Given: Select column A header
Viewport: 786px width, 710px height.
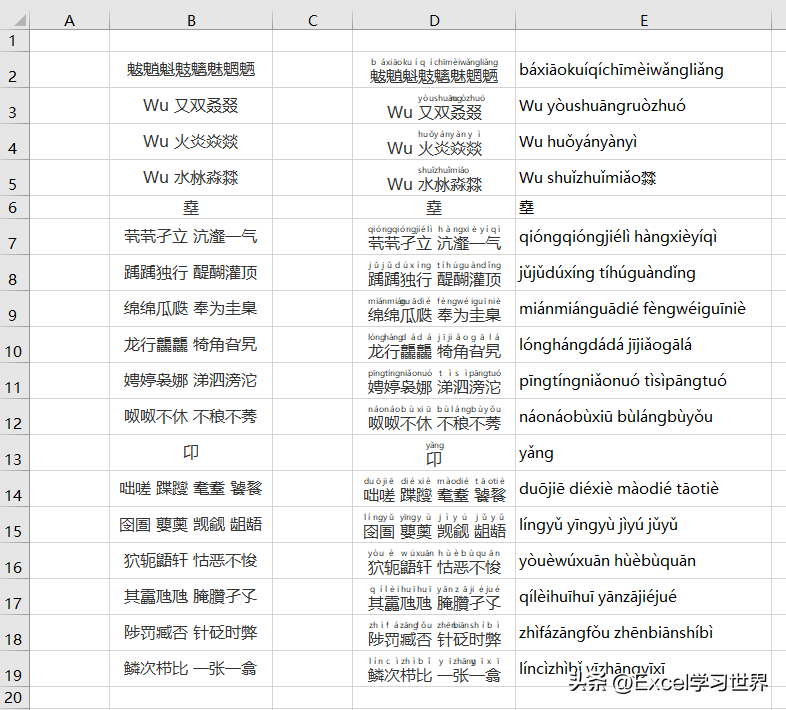Looking at the screenshot, I should [x=70, y=20].
